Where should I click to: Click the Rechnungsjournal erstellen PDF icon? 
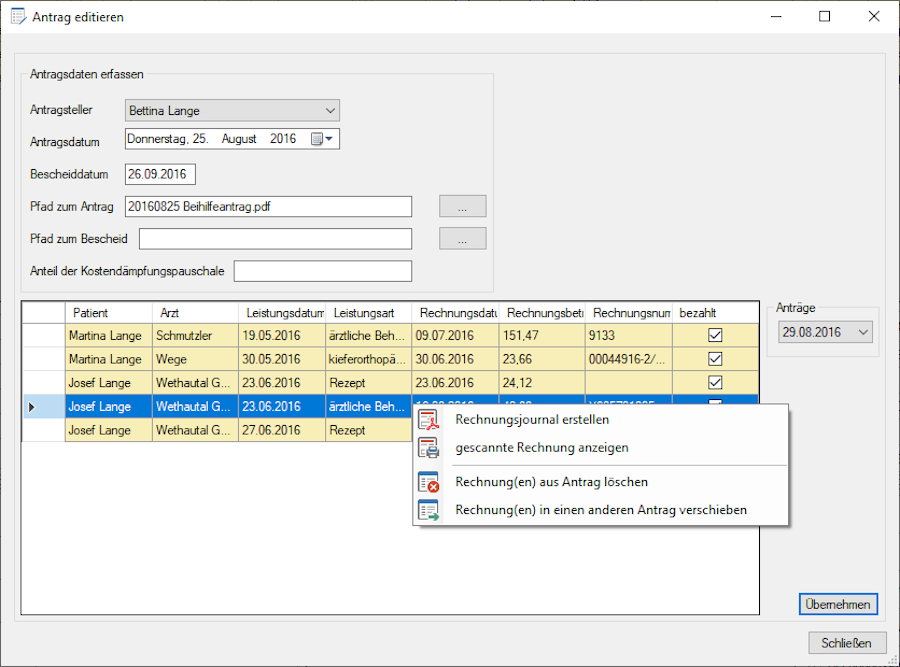pos(428,420)
